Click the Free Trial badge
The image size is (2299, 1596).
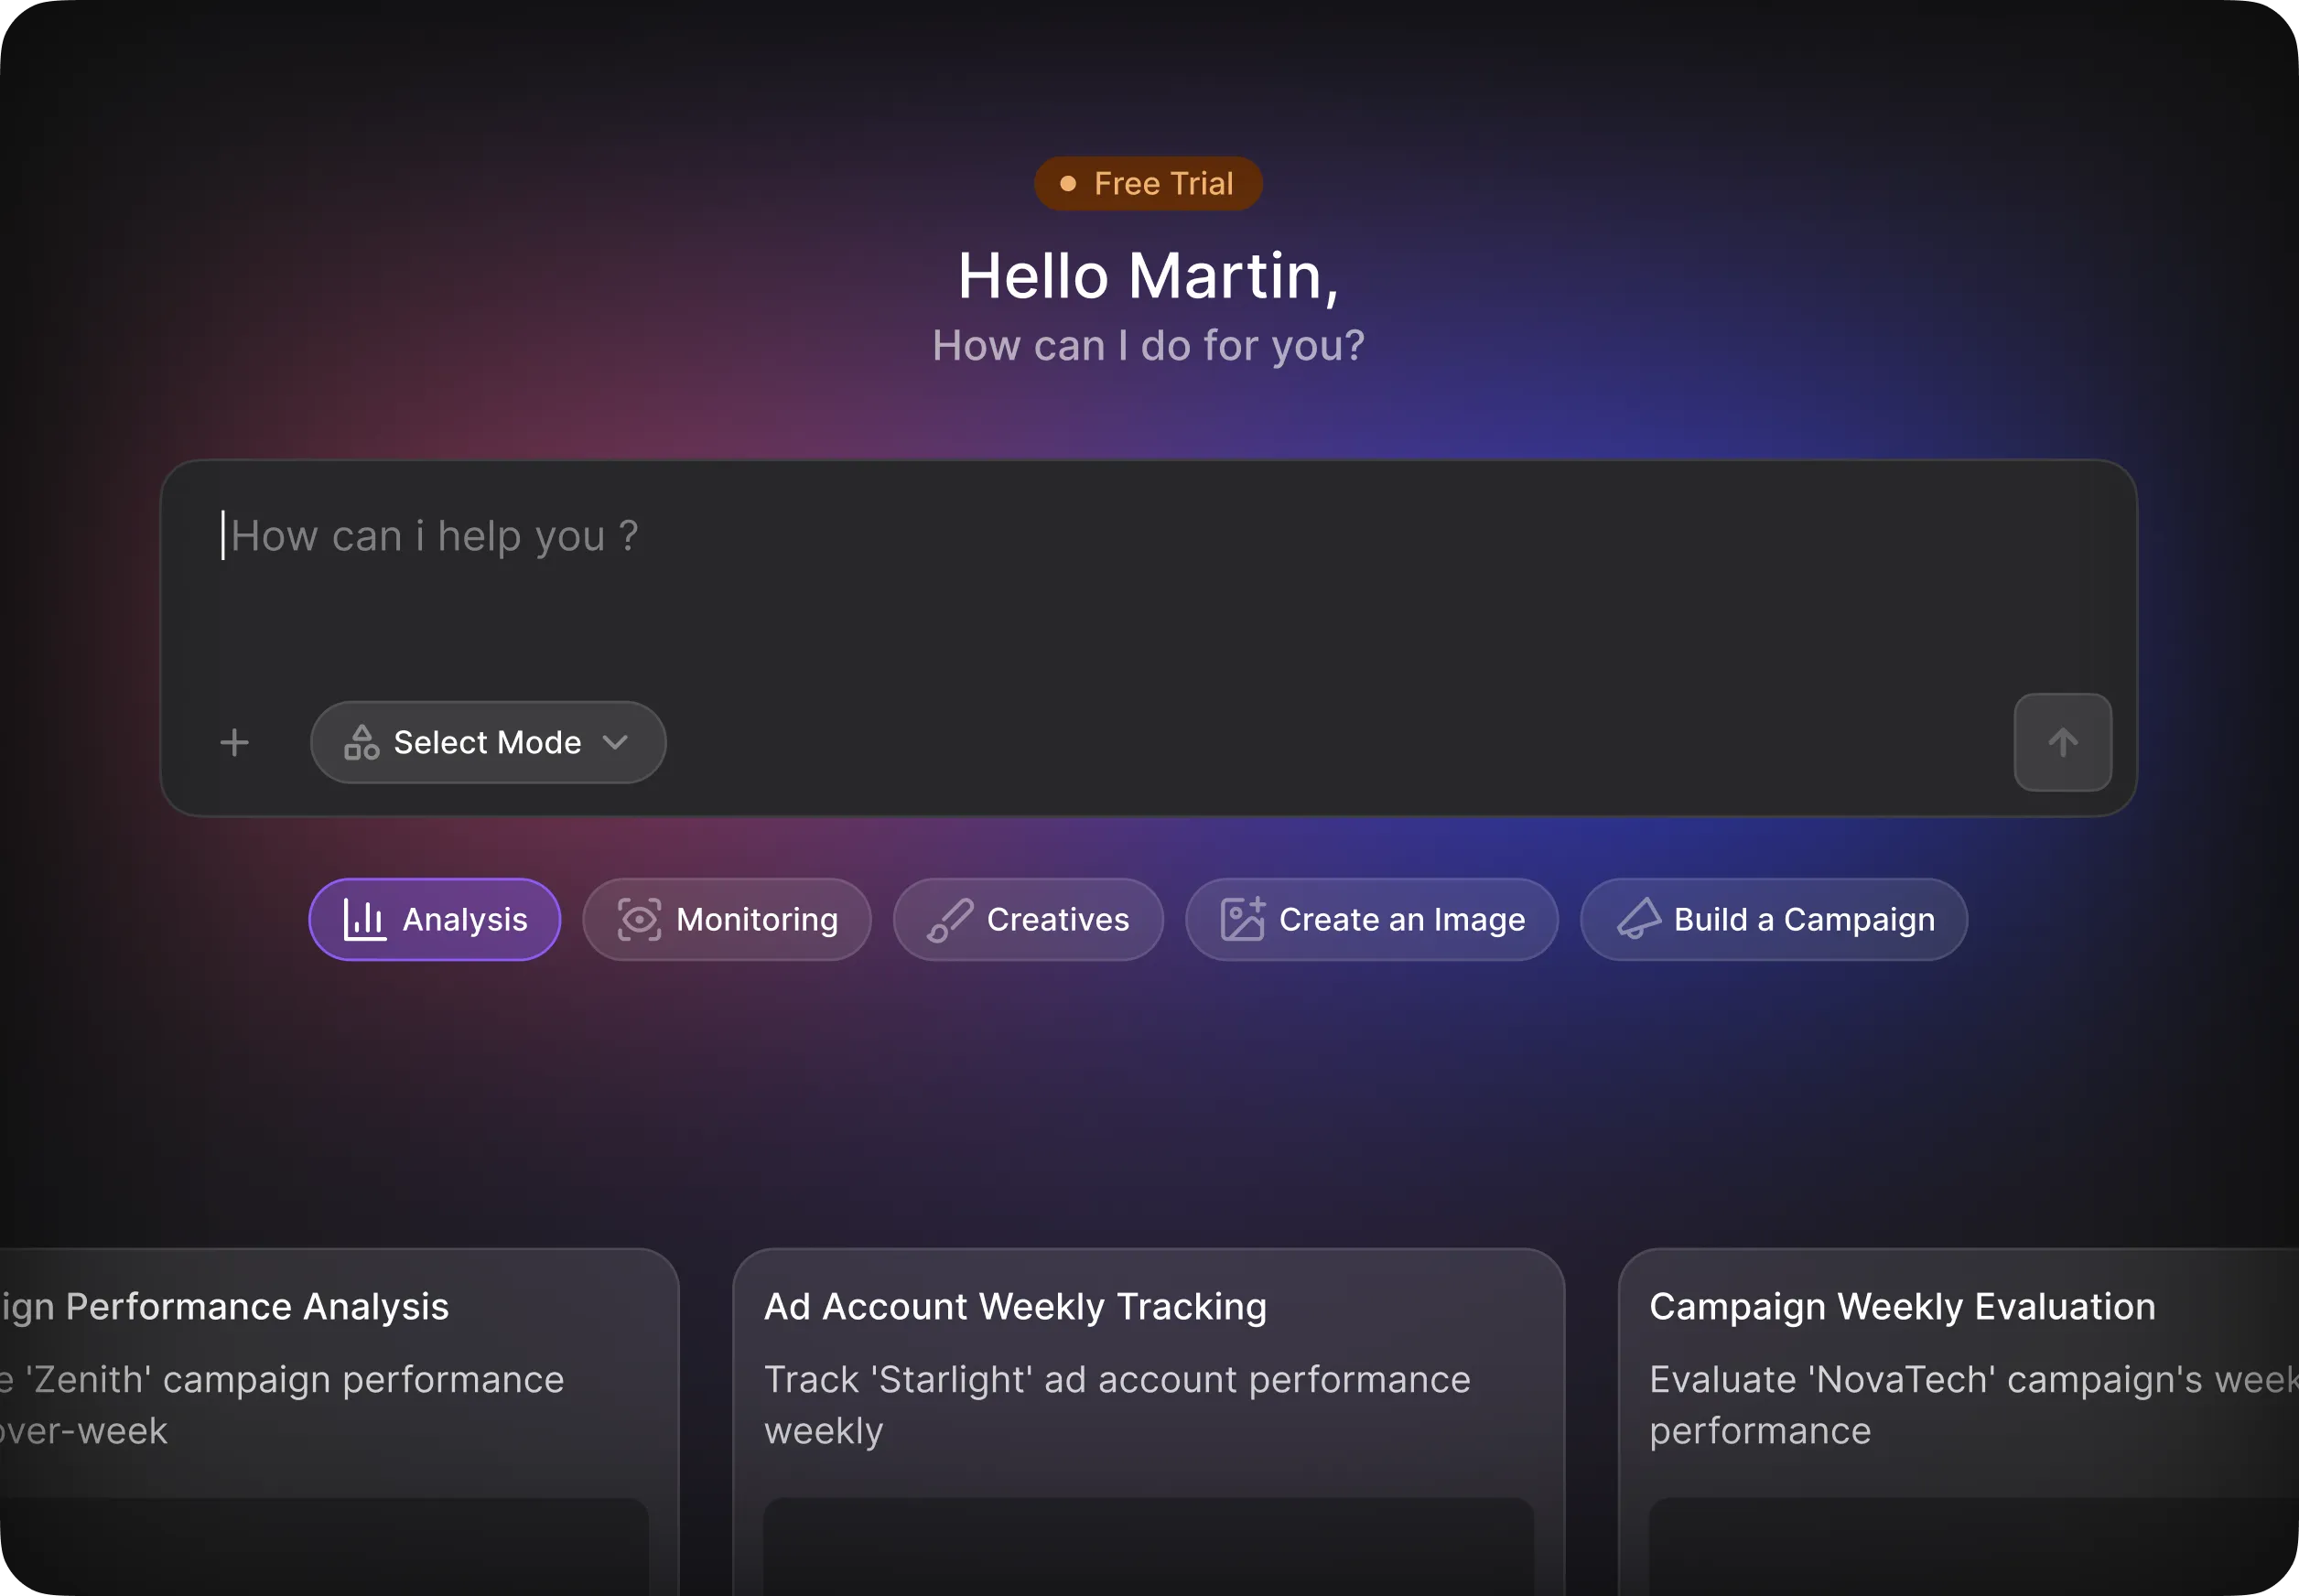pyautogui.click(x=1148, y=183)
